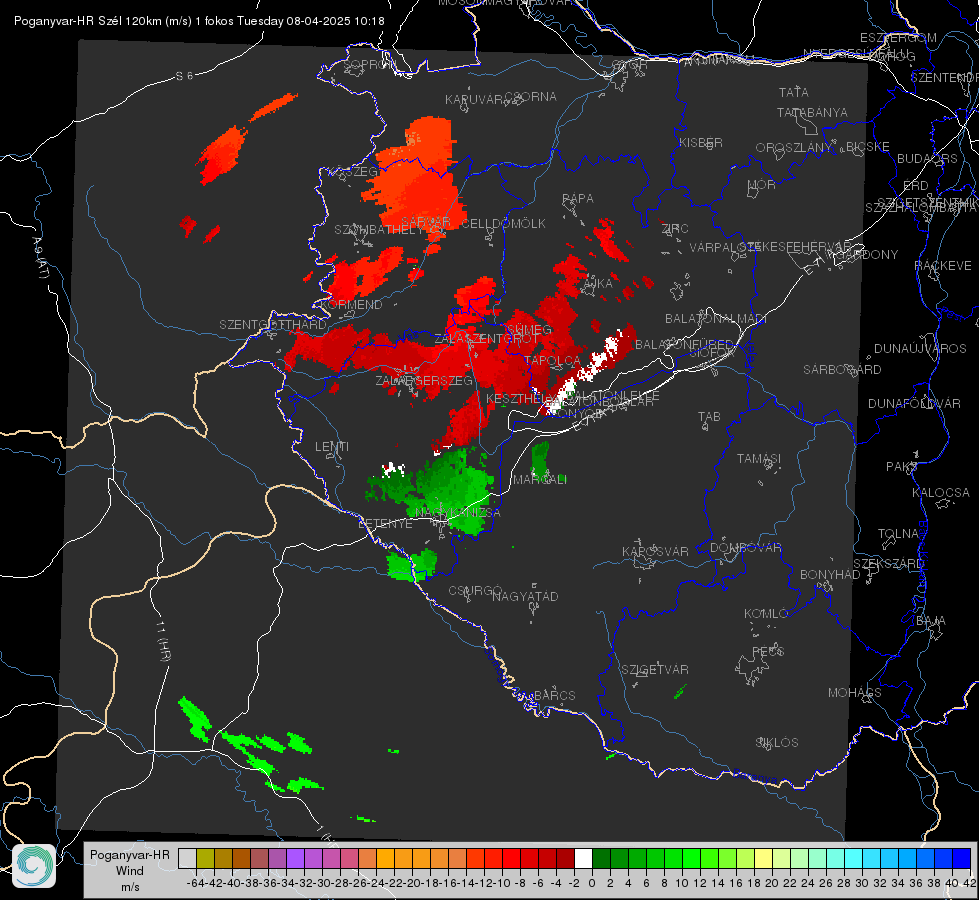Click the PÁPA town label
979x900 pixels.
(x=578, y=199)
